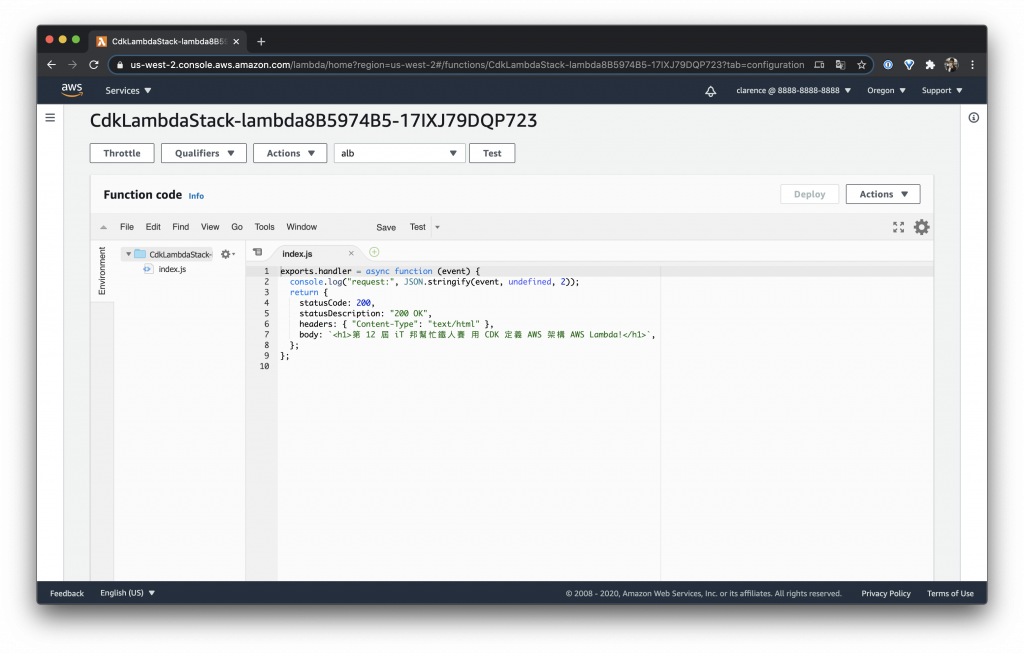
Task: Click the browser address bar URL
Action: tap(467, 65)
